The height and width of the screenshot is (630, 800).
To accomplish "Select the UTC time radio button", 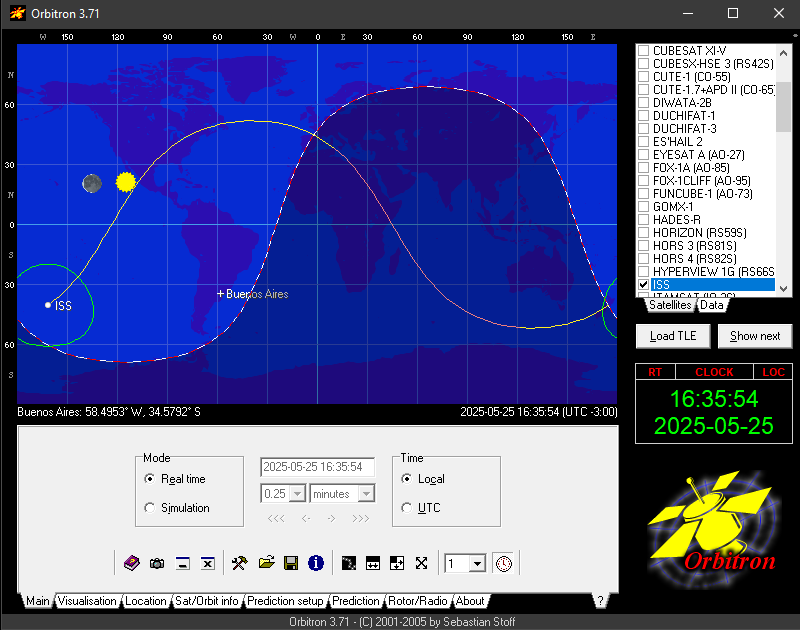I will click(407, 508).
